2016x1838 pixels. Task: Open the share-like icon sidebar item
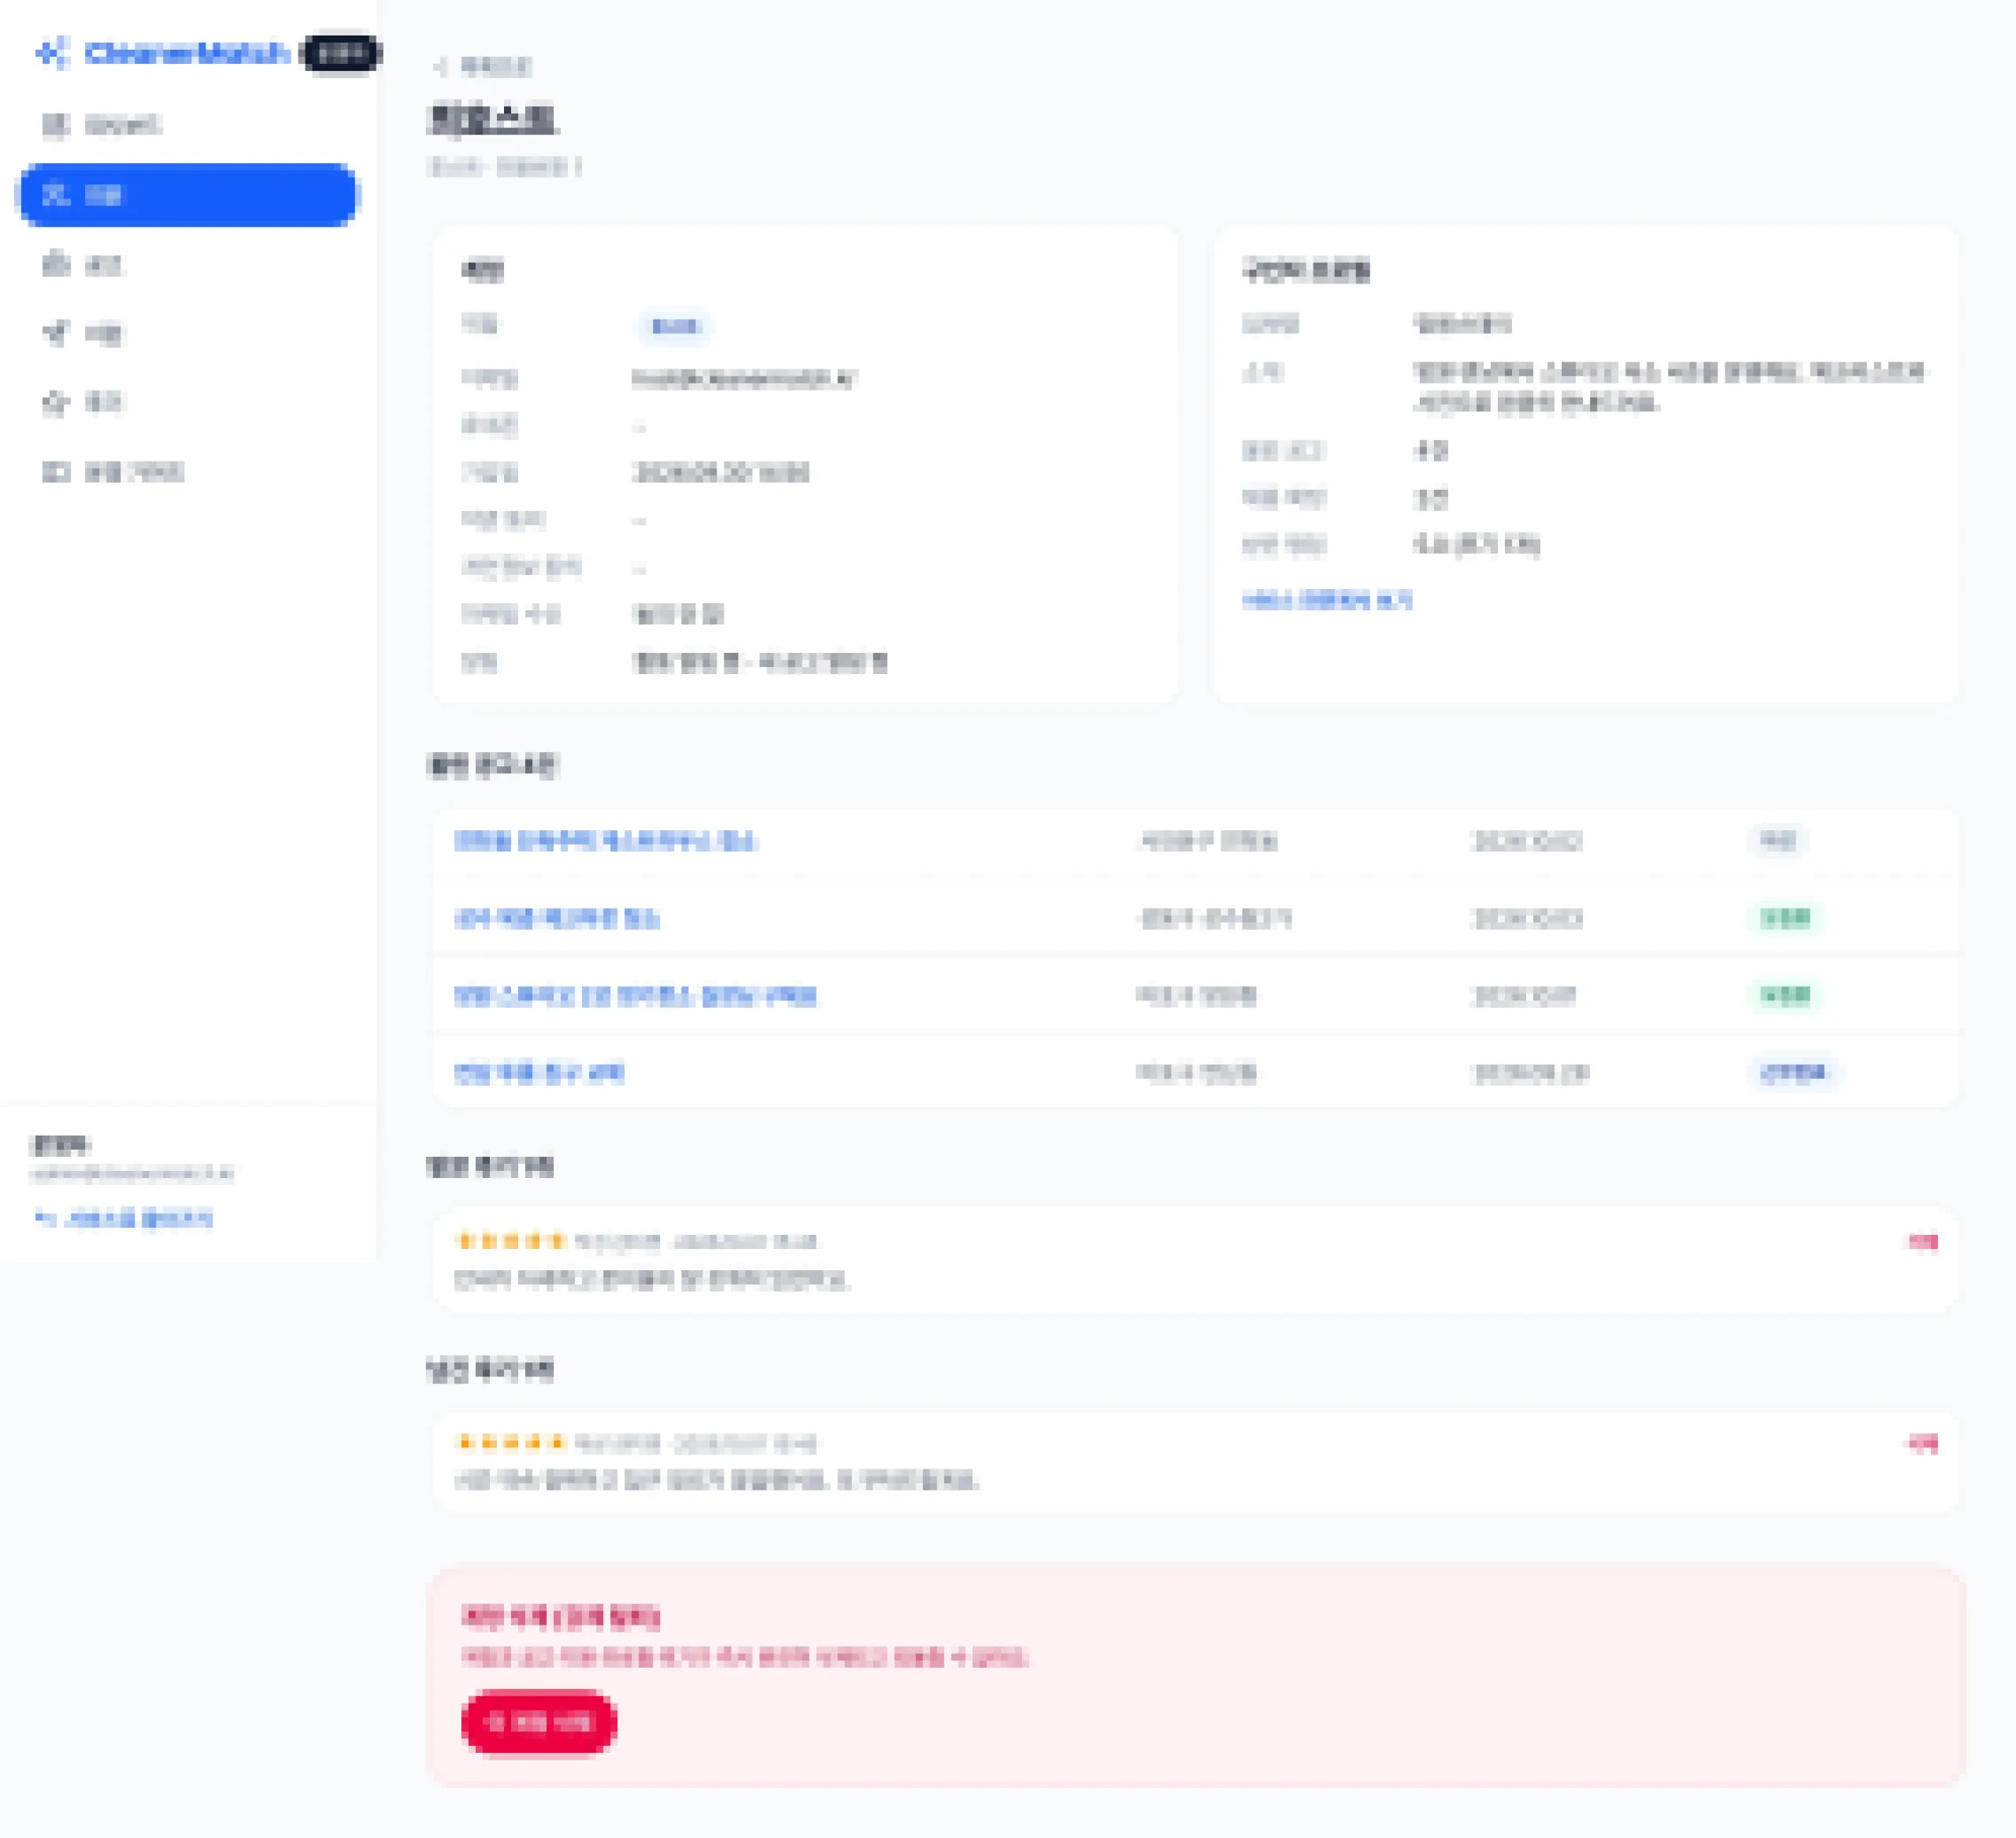coord(55,333)
